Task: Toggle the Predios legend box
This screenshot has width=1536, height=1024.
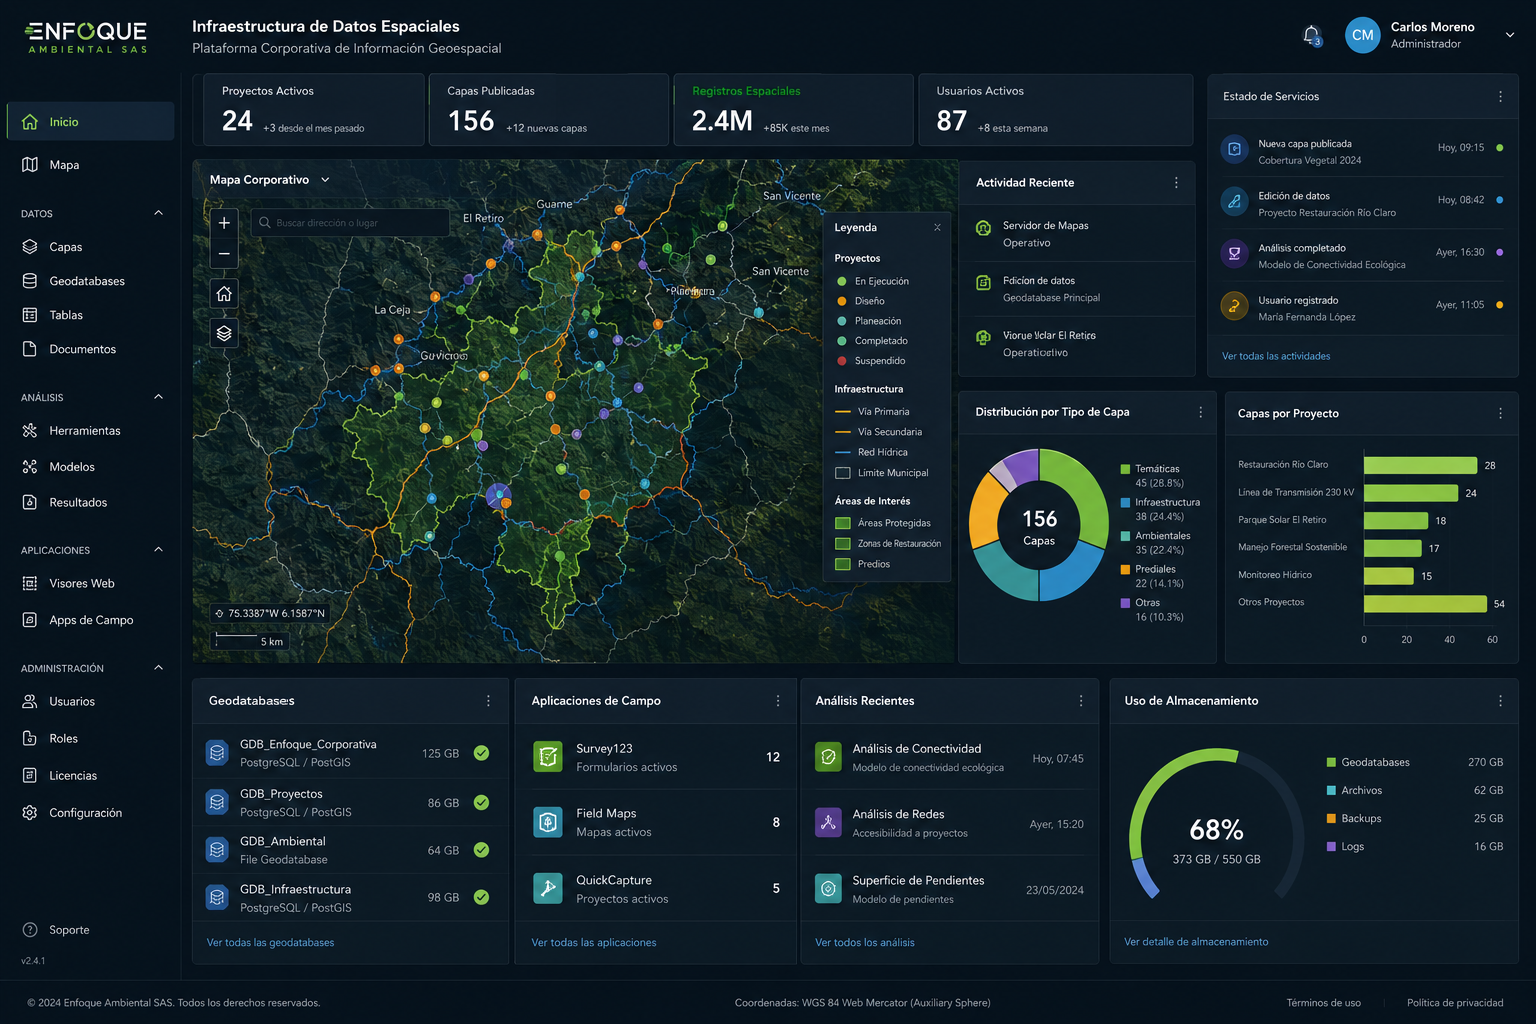Action: [x=843, y=564]
